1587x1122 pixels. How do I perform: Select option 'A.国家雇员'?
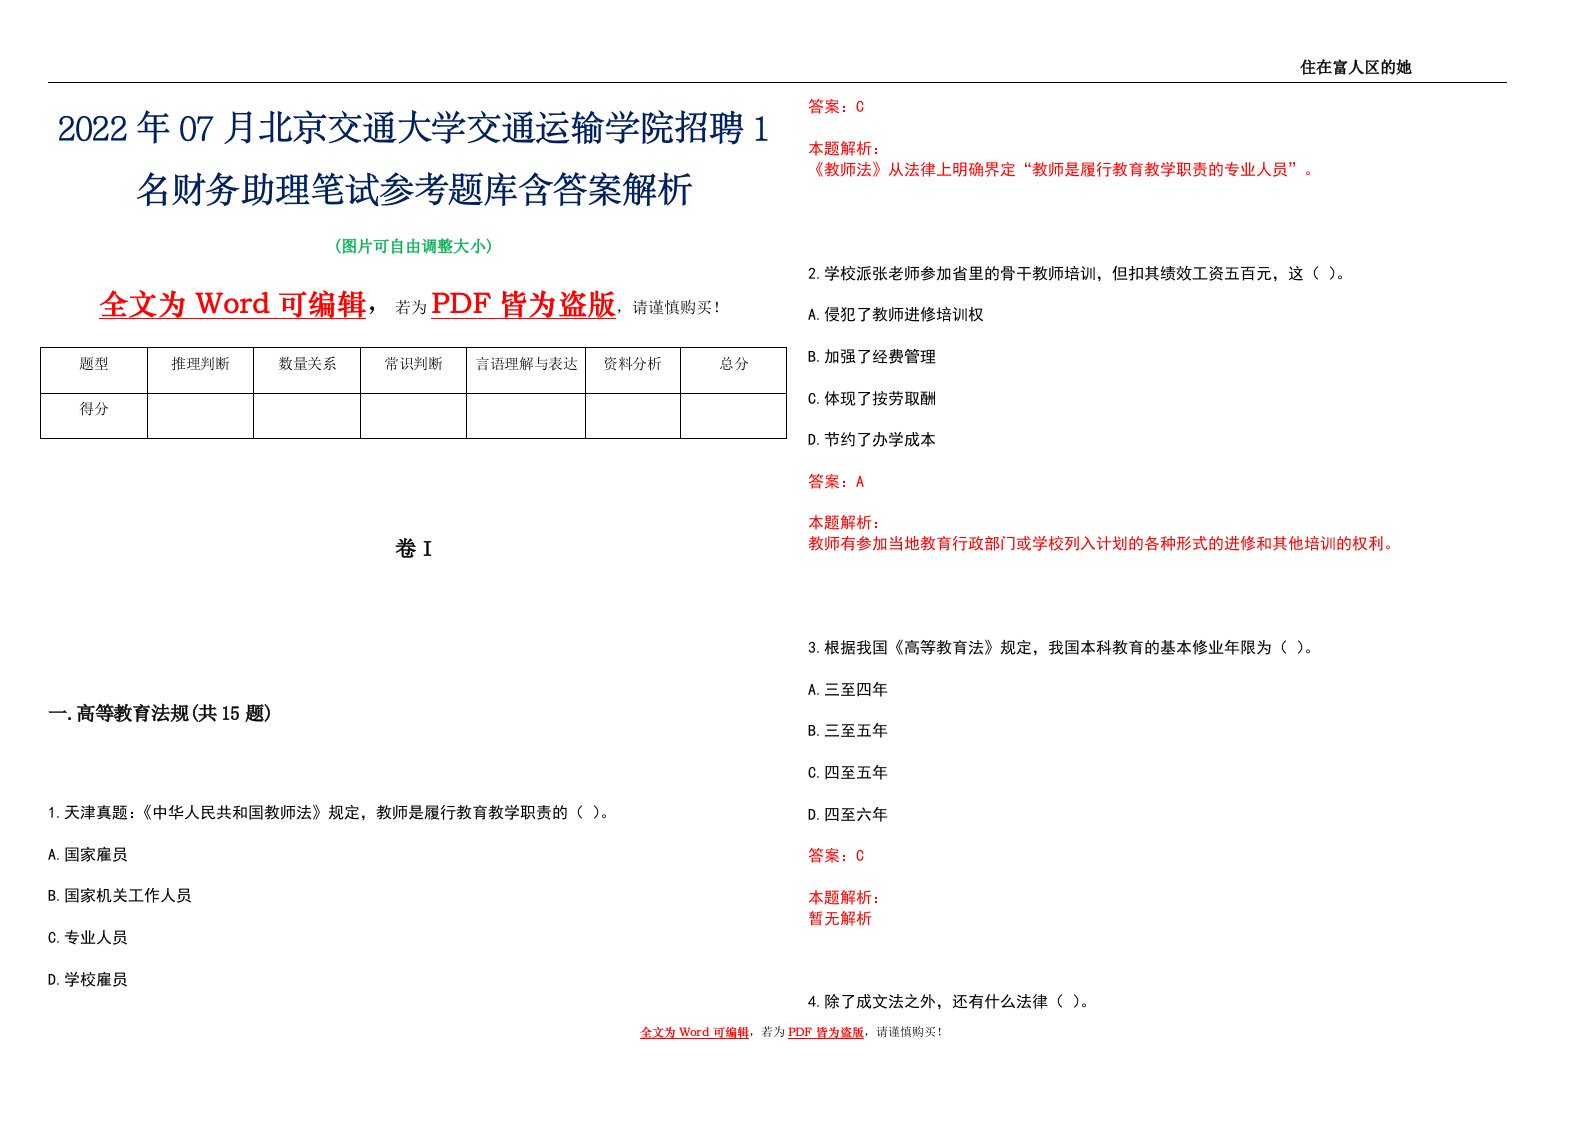tap(88, 855)
